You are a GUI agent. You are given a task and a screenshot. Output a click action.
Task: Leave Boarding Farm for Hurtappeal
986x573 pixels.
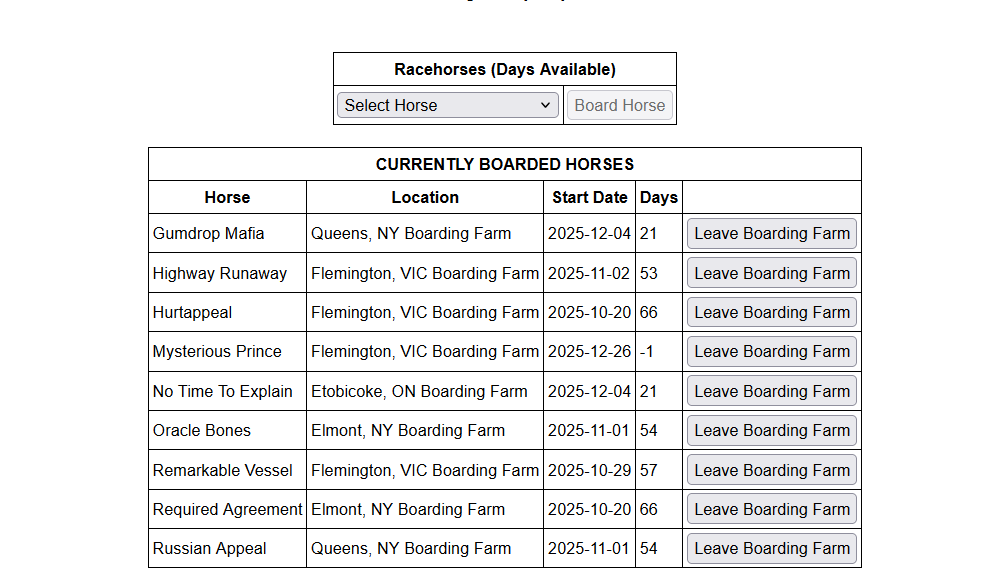771,312
